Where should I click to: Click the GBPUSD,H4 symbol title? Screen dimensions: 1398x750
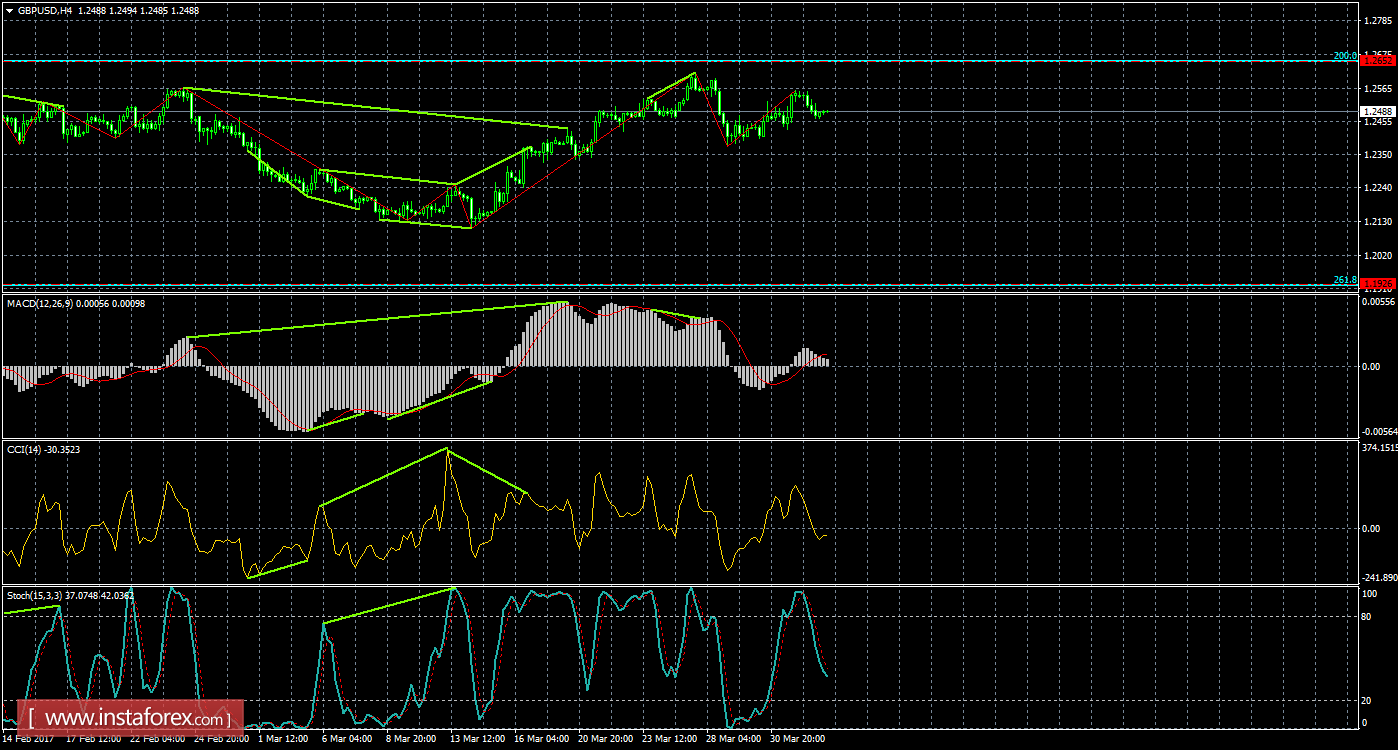[x=38, y=10]
